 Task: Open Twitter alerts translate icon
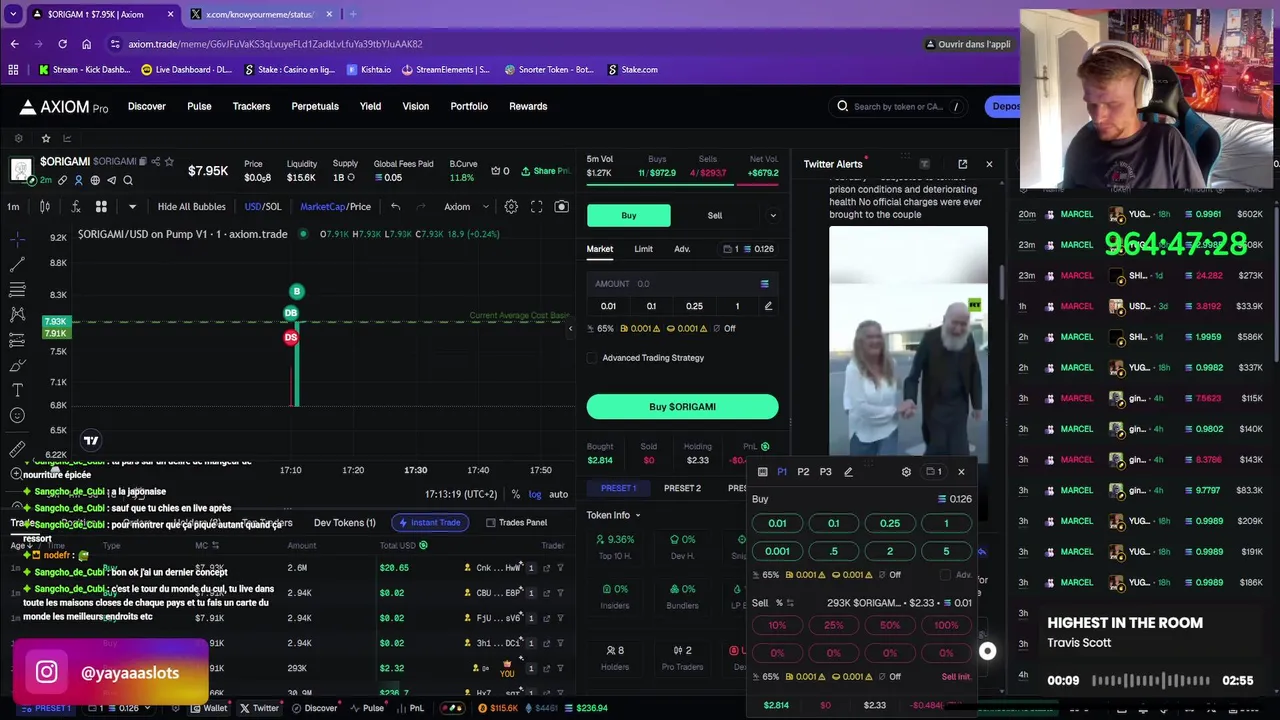coord(924,164)
